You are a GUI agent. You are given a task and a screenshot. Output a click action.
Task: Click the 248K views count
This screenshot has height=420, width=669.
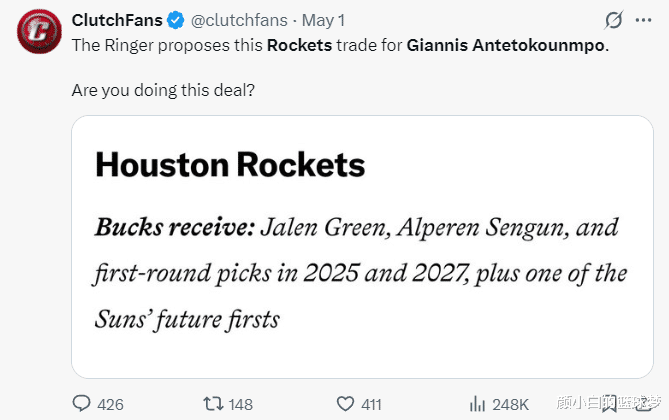click(x=511, y=404)
